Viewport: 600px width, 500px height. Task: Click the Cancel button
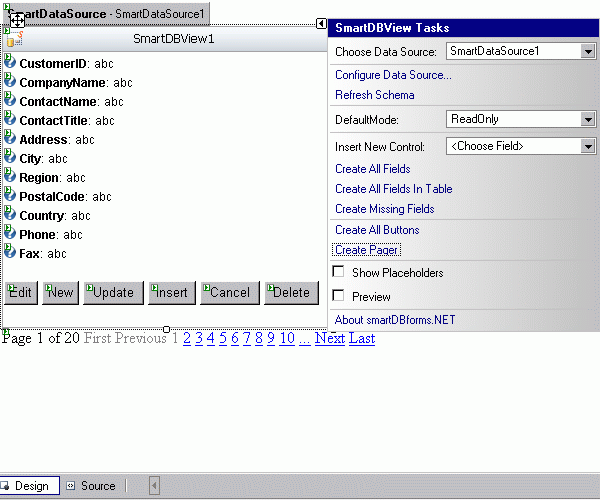pos(230,293)
